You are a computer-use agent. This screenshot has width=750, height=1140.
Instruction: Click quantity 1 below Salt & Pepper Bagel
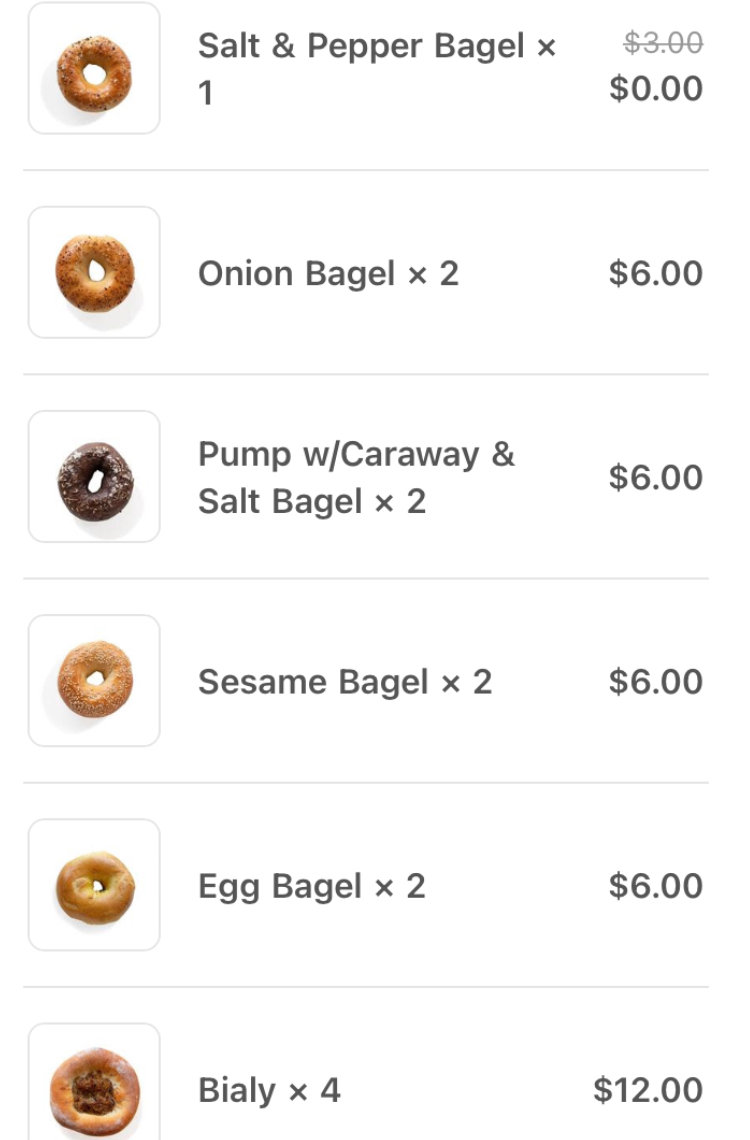[x=206, y=93]
